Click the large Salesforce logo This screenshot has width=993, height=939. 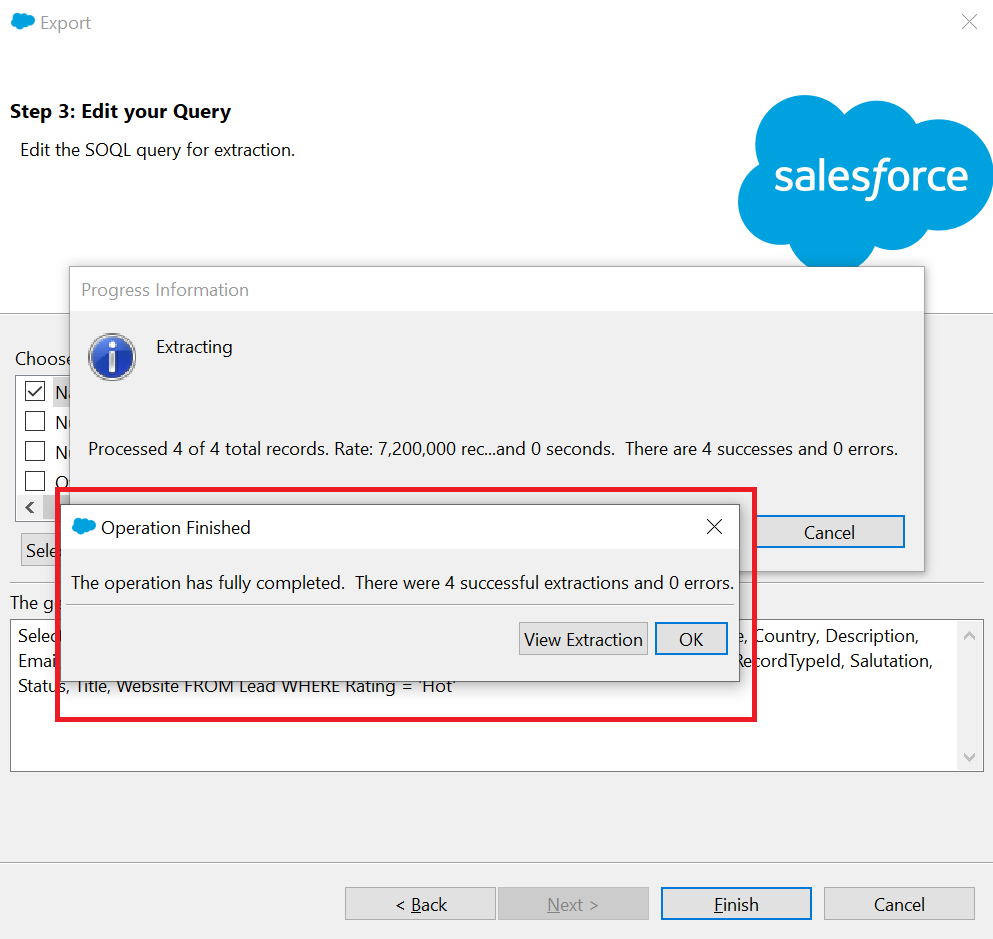click(x=865, y=182)
